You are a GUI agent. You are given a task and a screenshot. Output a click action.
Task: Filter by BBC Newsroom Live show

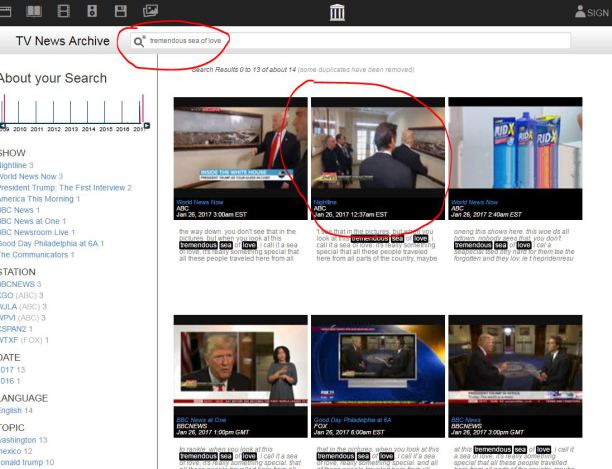(x=34, y=233)
